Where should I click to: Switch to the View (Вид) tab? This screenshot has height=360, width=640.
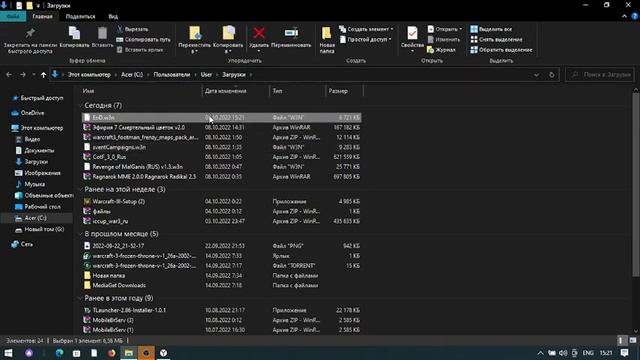point(113,16)
